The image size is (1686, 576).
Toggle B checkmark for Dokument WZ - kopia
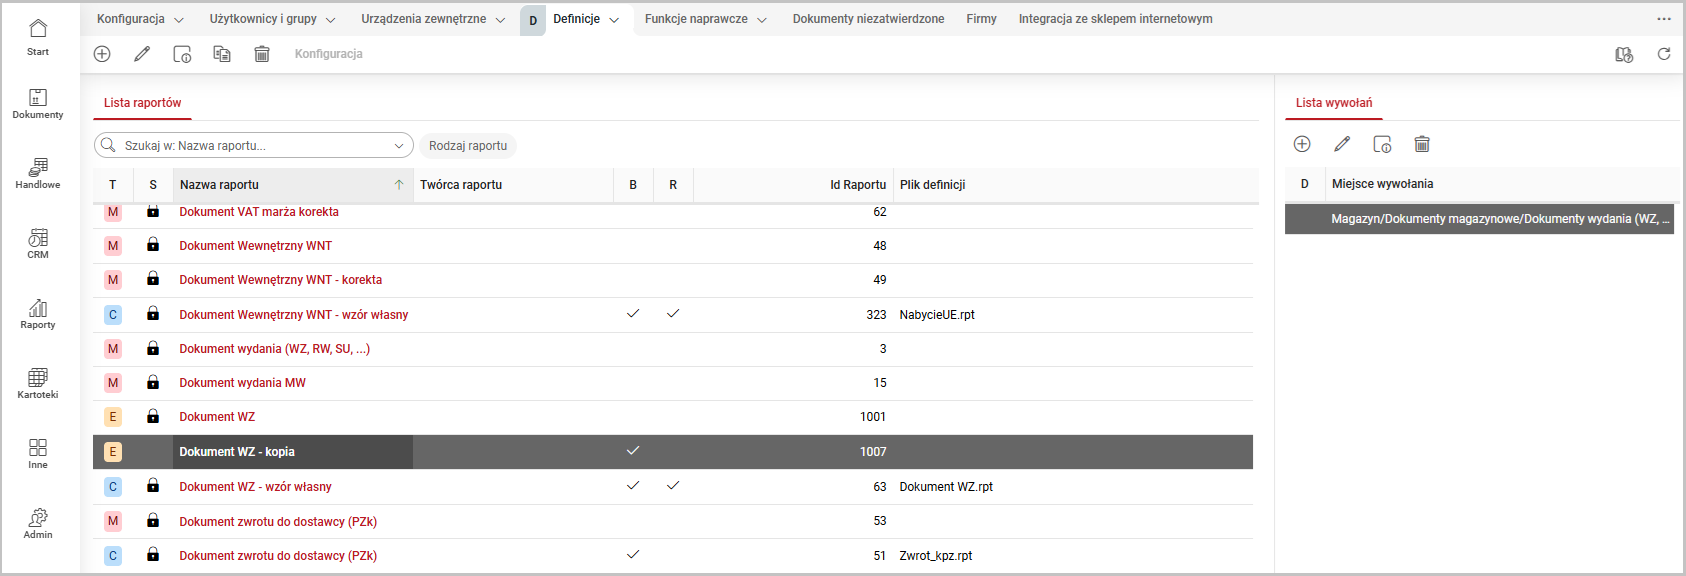click(633, 451)
